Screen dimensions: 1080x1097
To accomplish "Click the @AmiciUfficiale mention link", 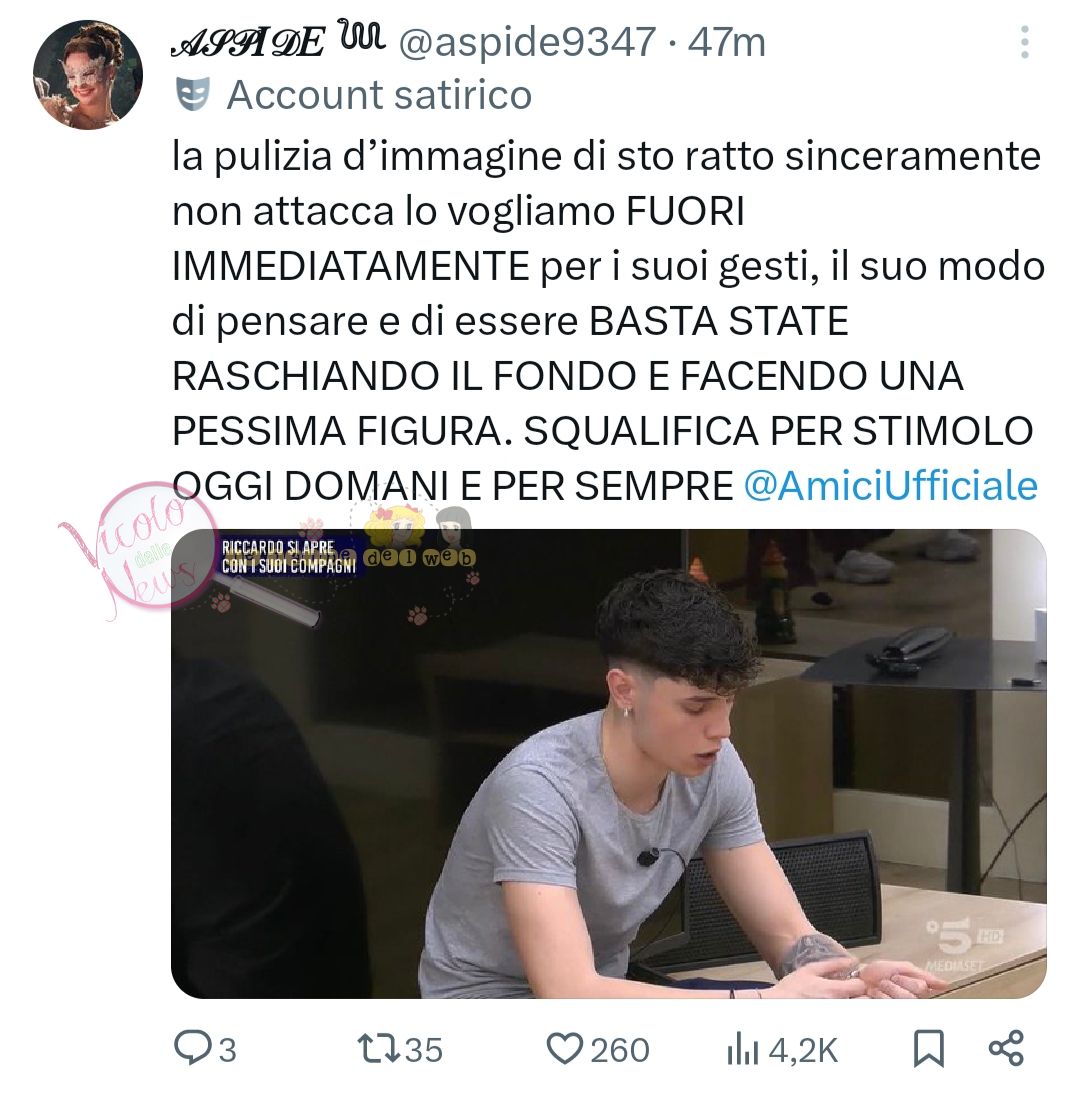I will [x=890, y=486].
